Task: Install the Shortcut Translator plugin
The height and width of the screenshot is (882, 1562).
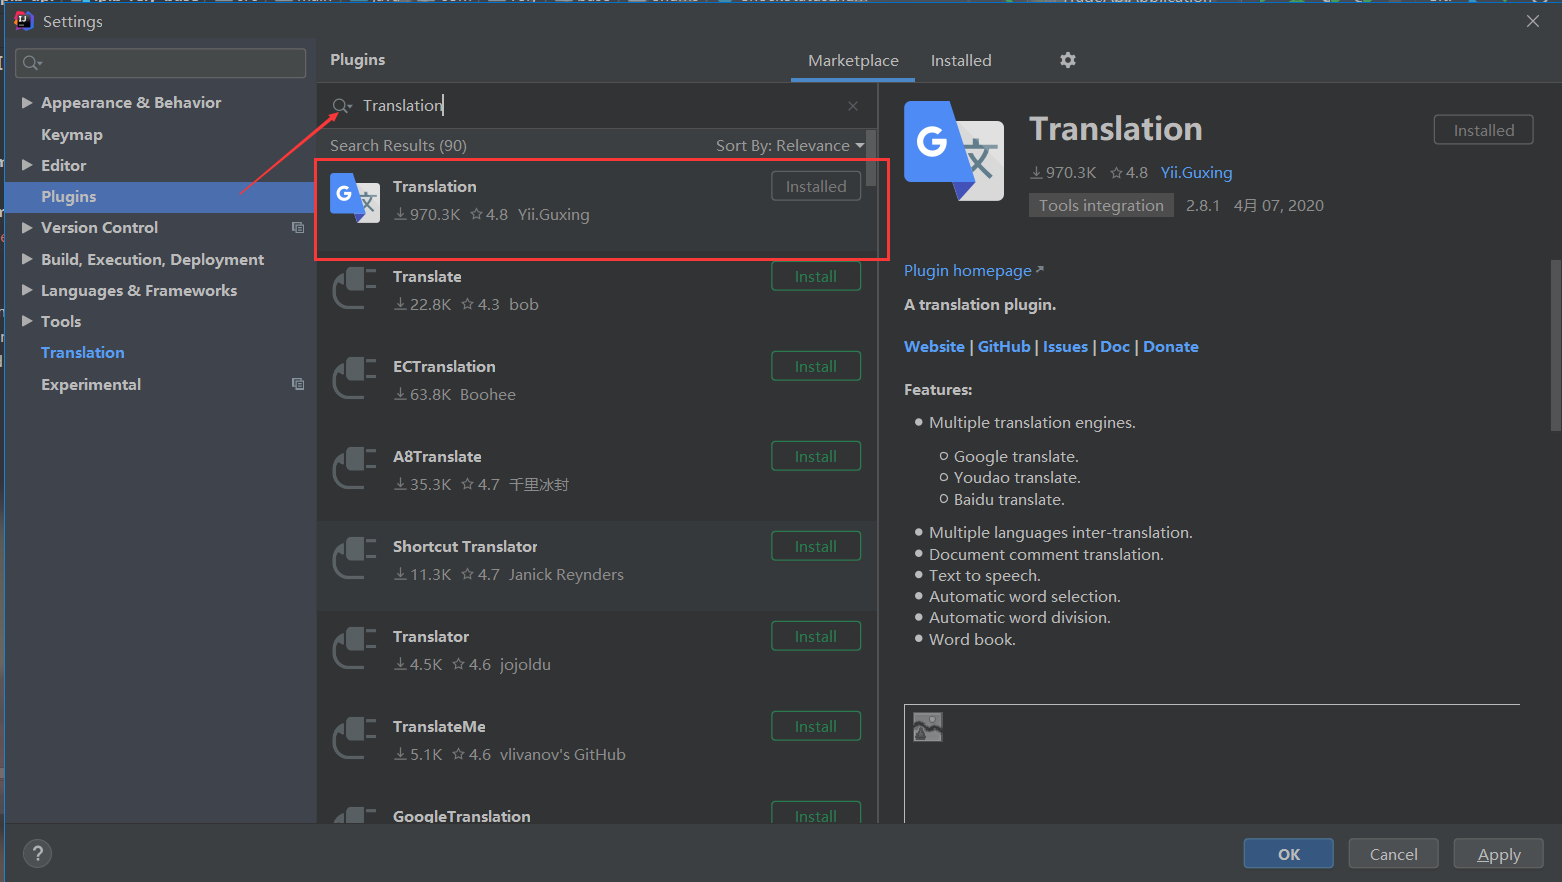Action: [816, 547]
